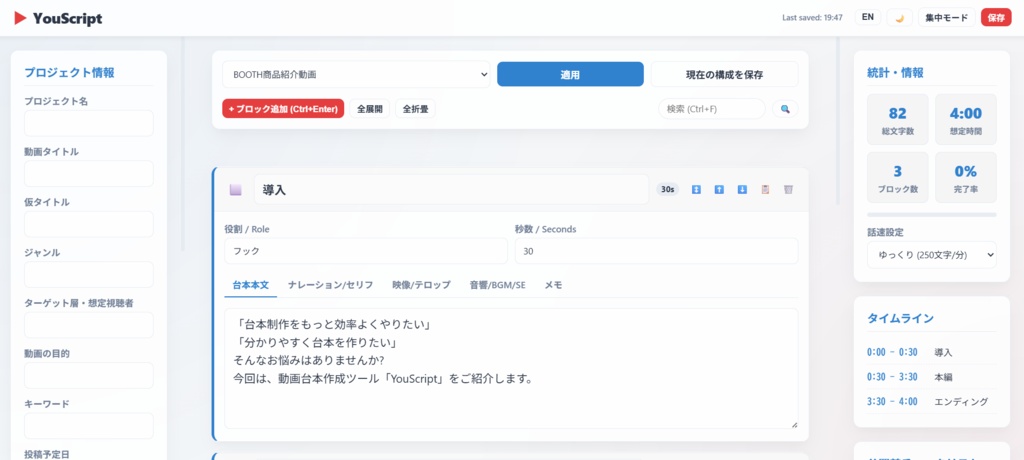The width and height of the screenshot is (1024, 460).
Task: Click the ジャンル input field
Action: [x=89, y=274]
